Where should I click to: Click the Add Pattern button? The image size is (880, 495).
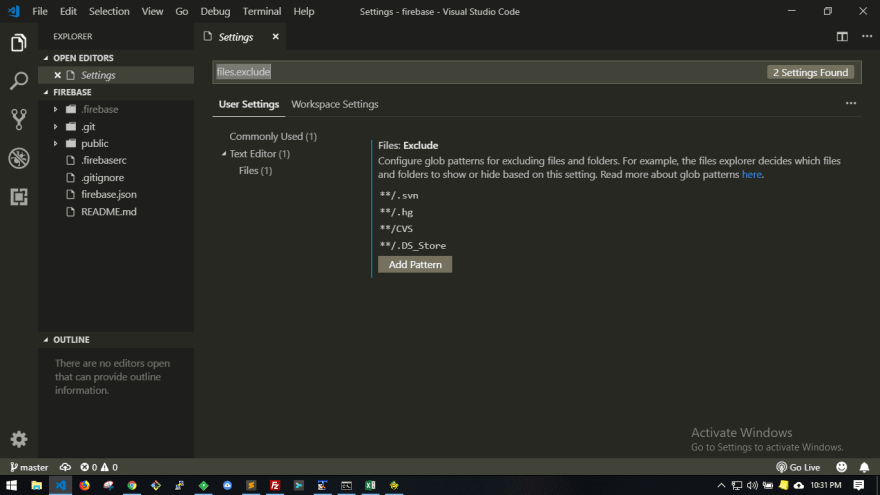tap(415, 264)
